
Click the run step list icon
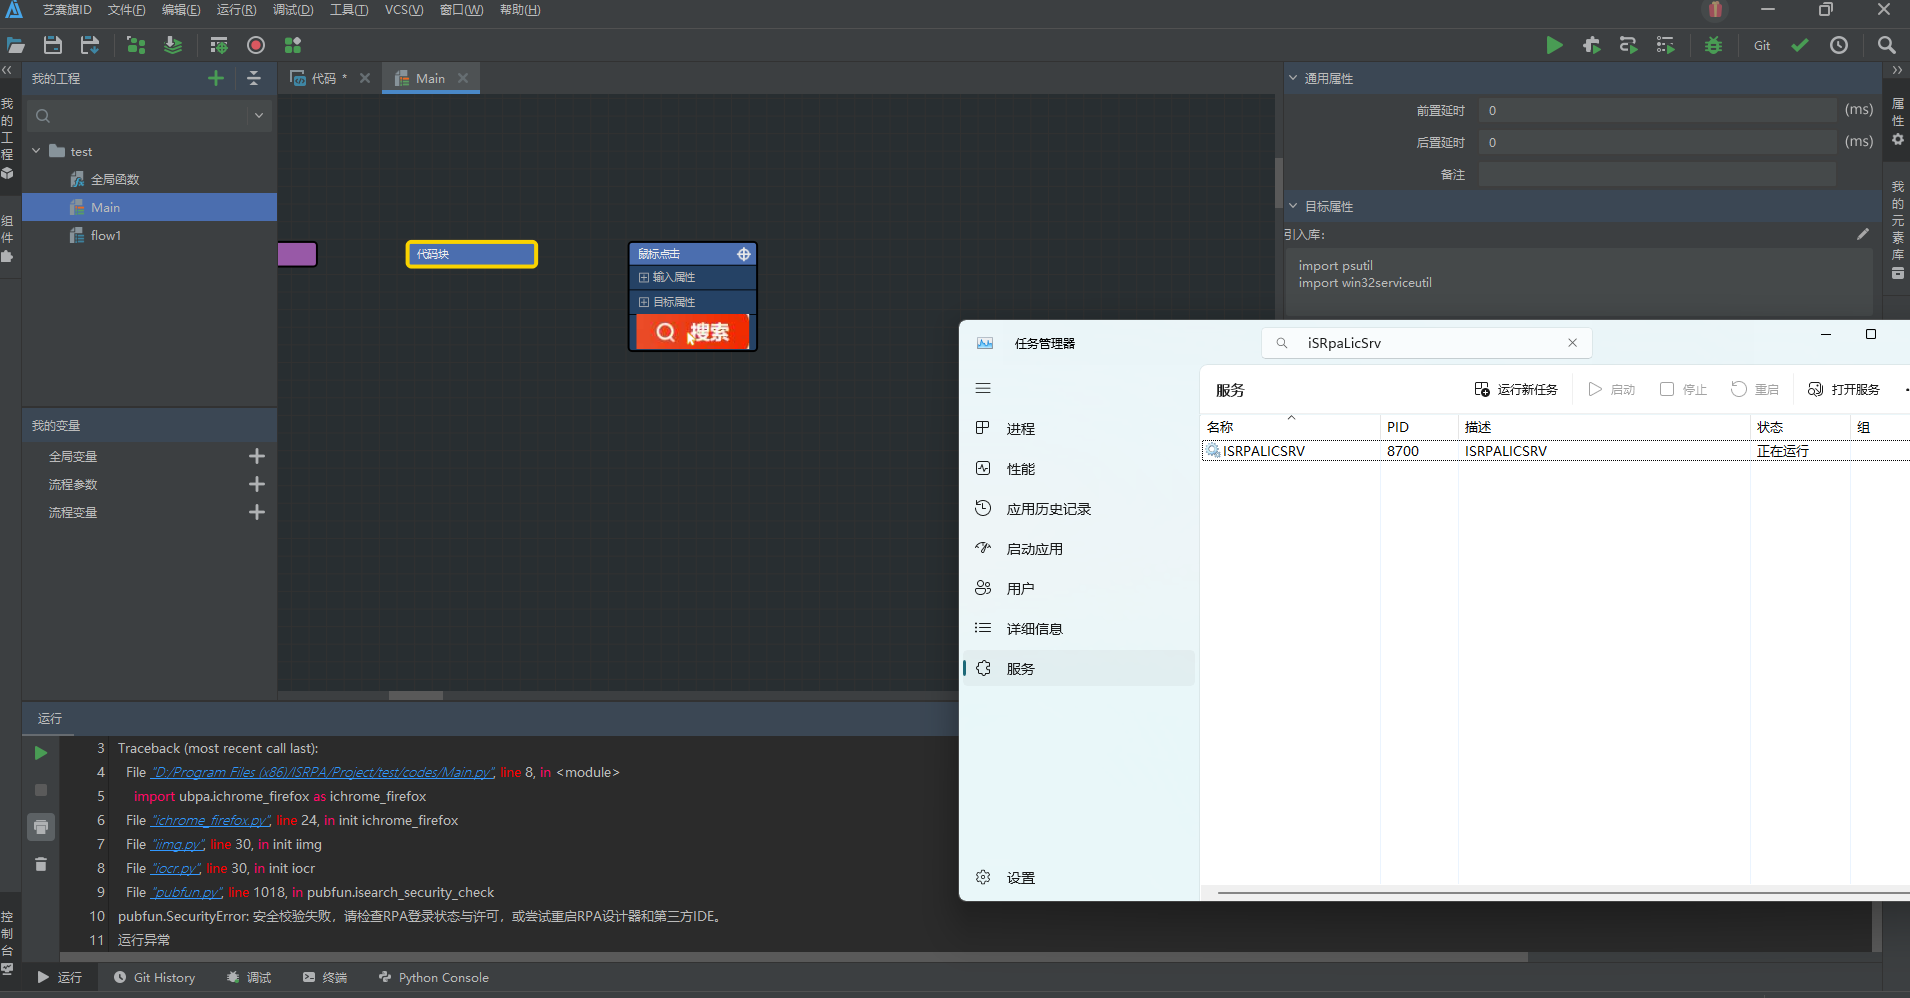(1666, 45)
